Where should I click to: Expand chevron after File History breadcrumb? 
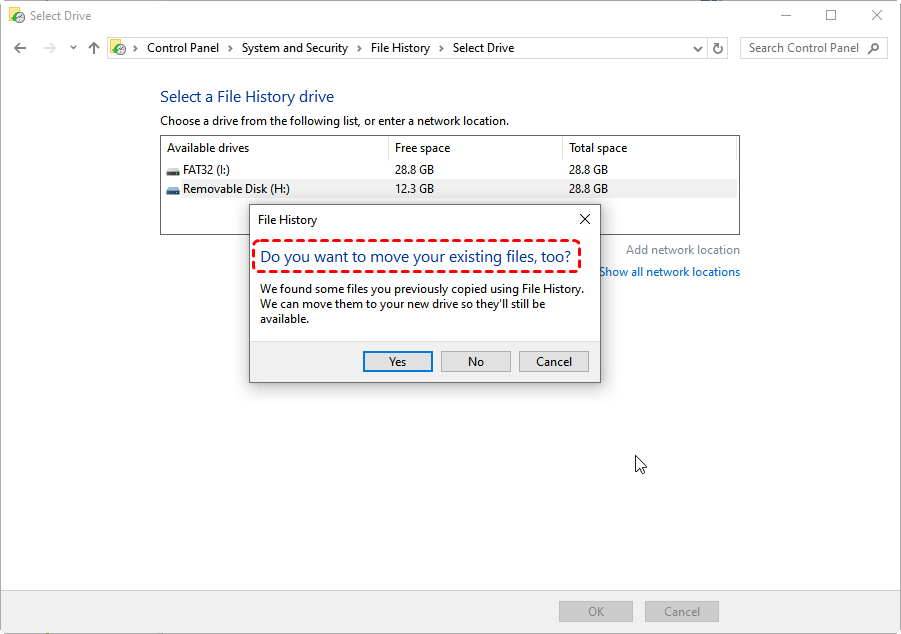(441, 48)
